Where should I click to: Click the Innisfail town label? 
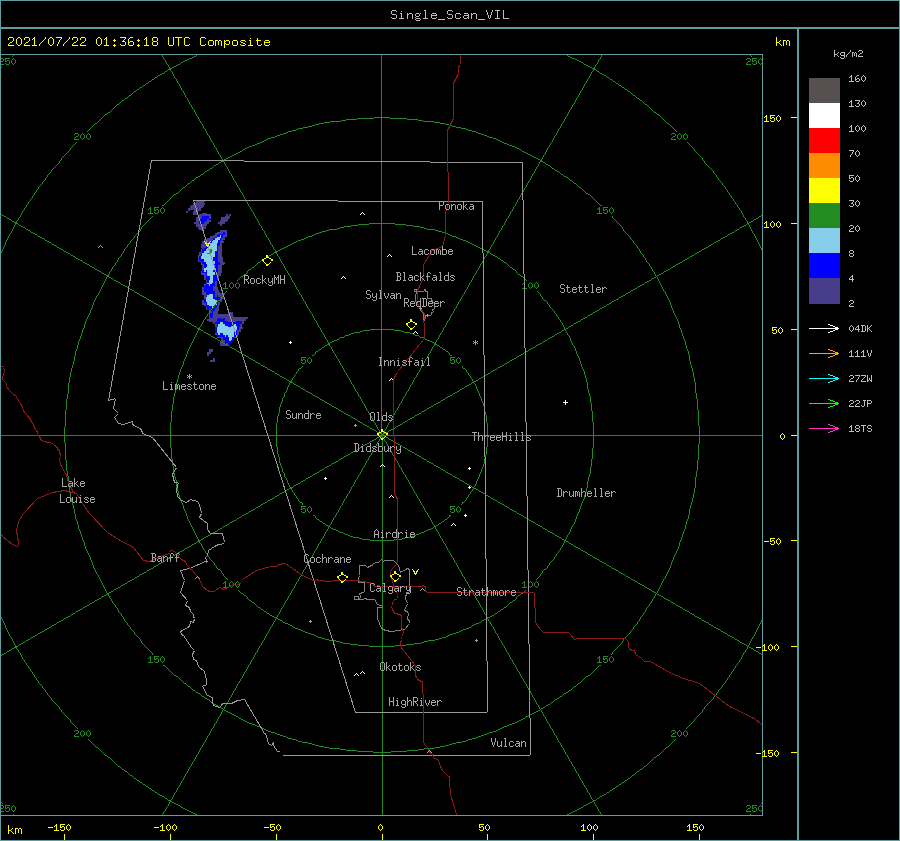(x=404, y=362)
